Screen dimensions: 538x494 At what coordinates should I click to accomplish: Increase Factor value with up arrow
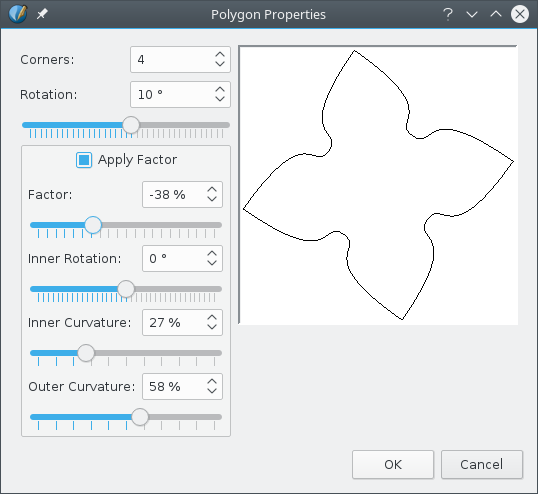(212, 190)
